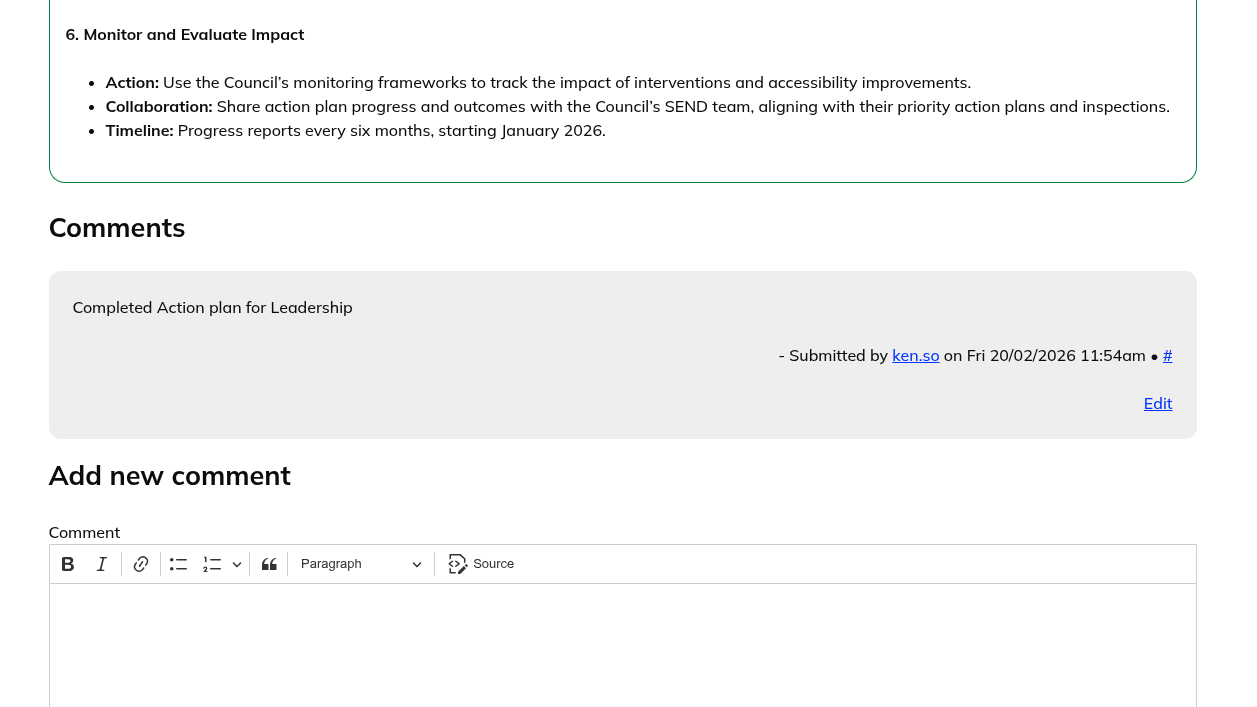This screenshot has height=707, width=1257.
Task: Start a numbered list in the comment
Action: 211,563
